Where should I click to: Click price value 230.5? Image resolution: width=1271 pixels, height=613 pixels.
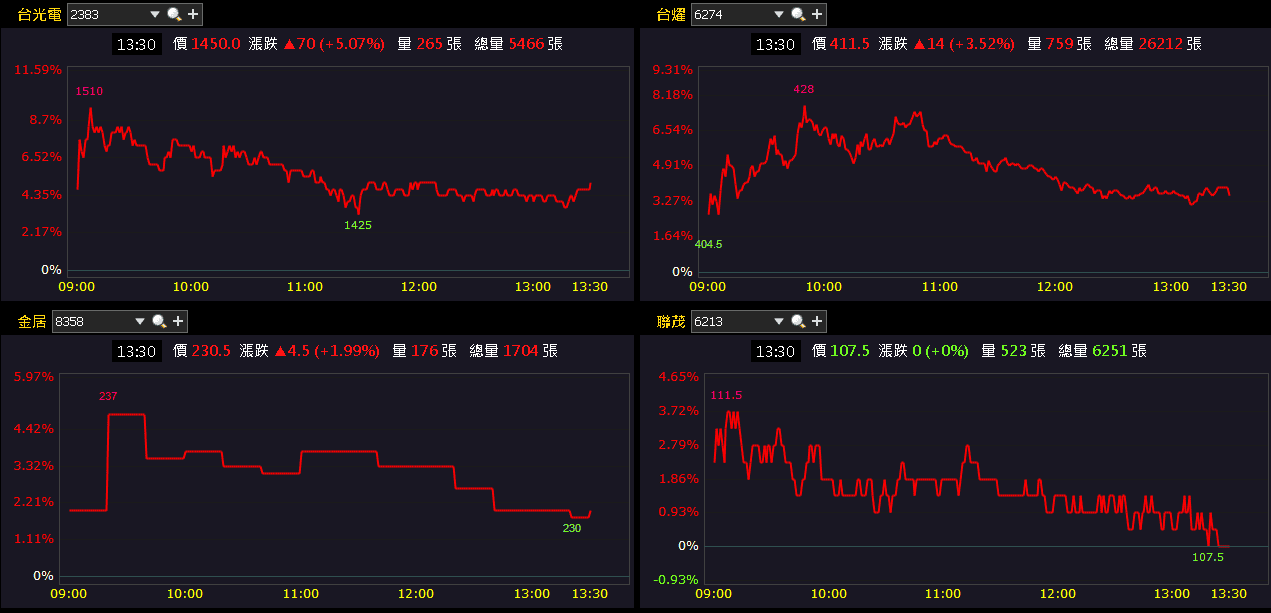211,351
